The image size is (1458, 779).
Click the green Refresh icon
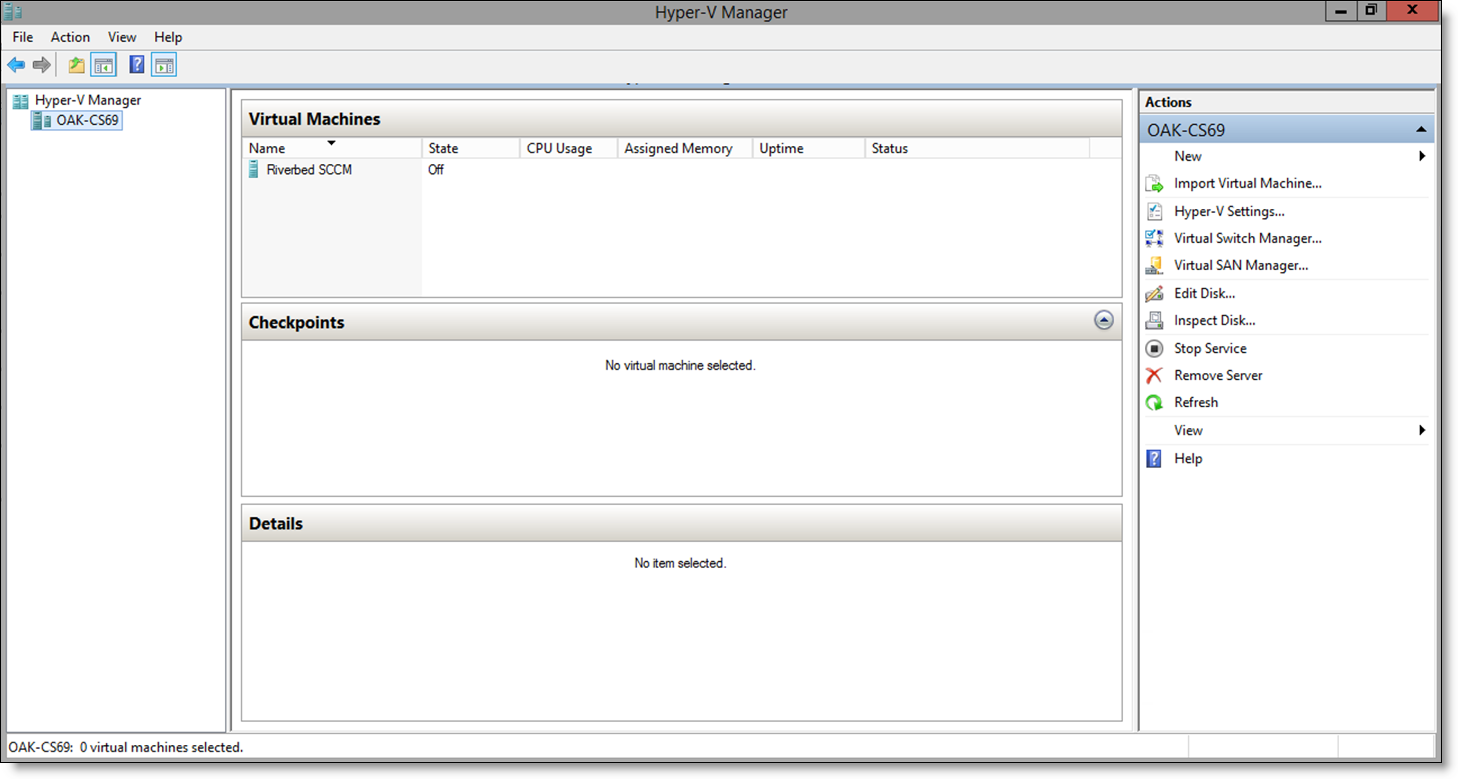(x=1154, y=403)
